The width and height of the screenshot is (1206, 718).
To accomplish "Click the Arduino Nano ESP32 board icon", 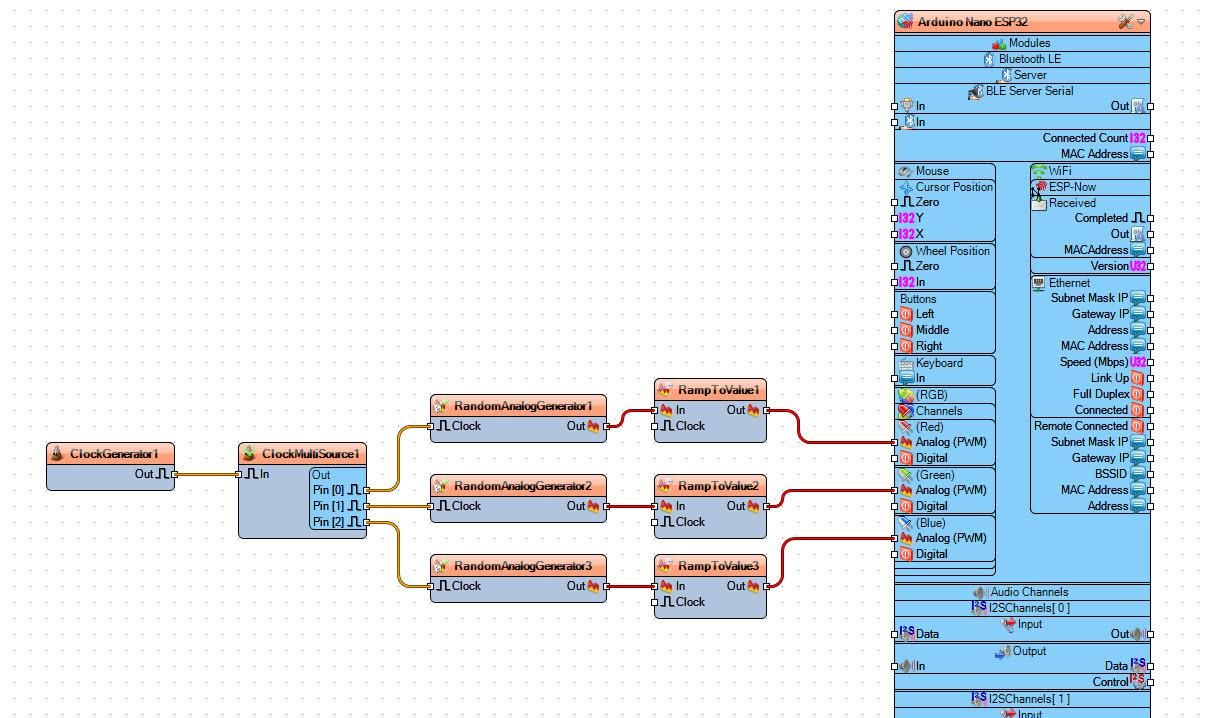I will pyautogui.click(x=906, y=21).
